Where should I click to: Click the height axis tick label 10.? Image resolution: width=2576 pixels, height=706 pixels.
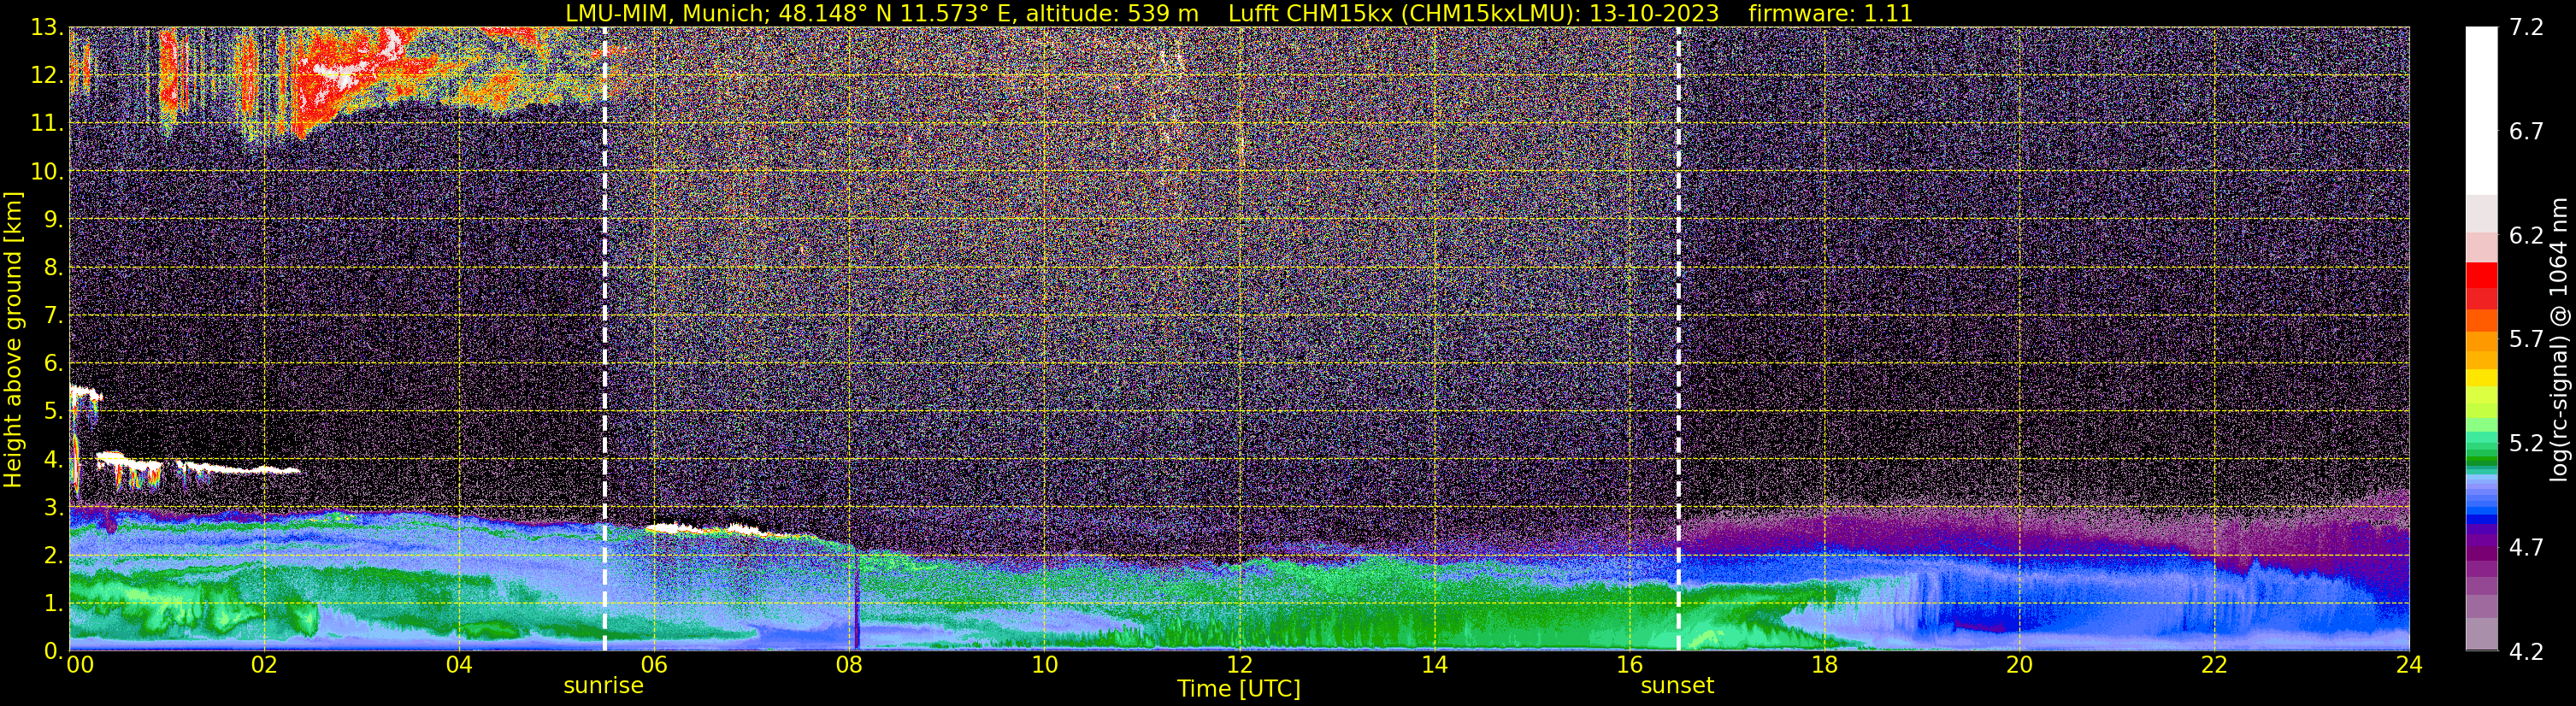coord(46,171)
